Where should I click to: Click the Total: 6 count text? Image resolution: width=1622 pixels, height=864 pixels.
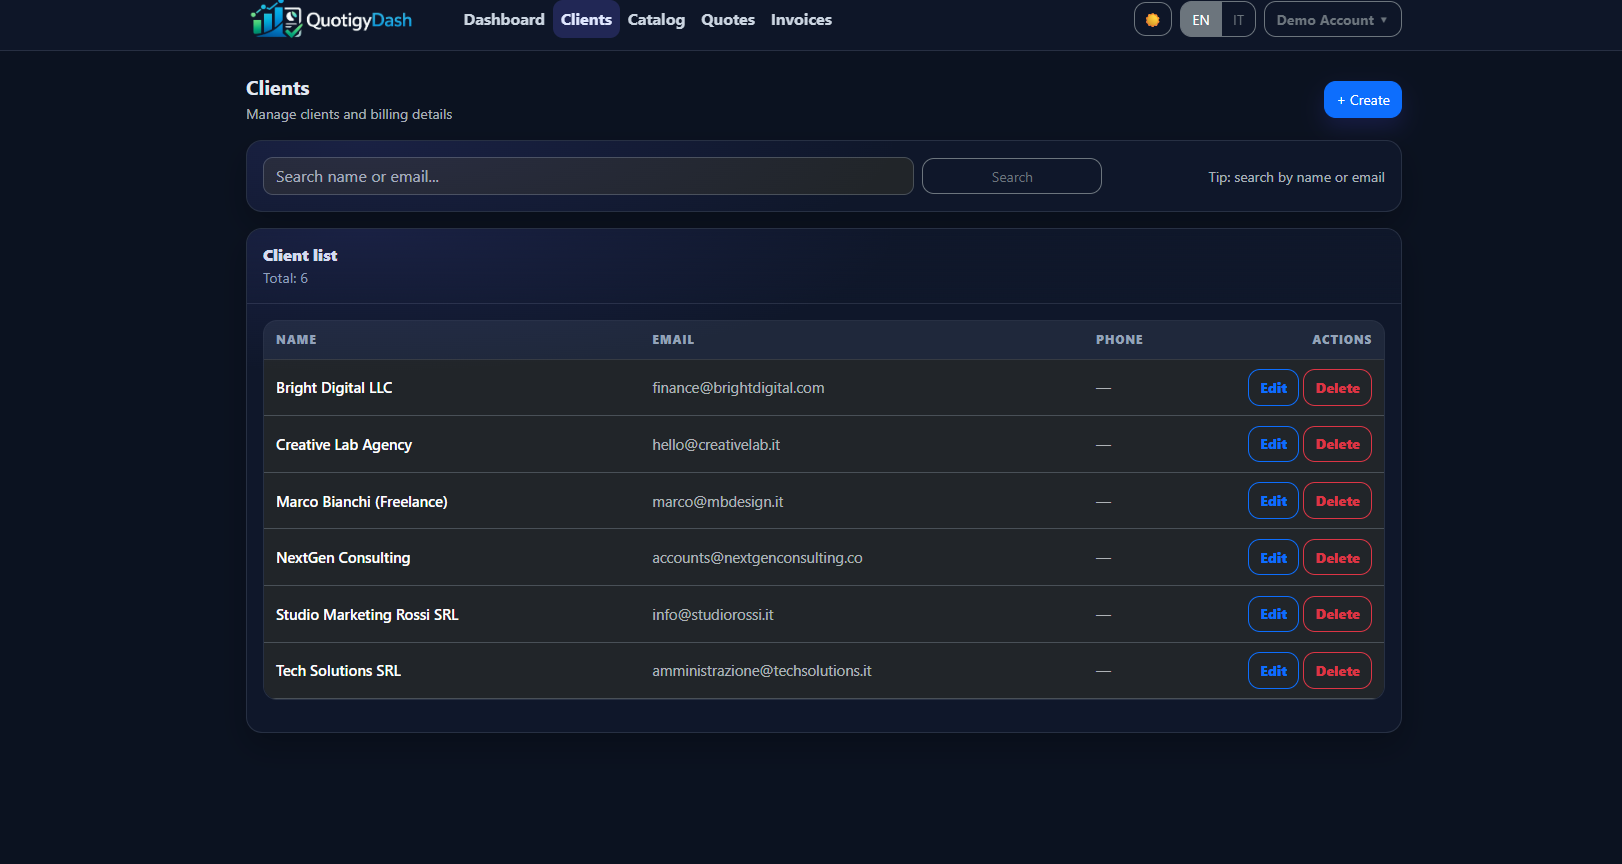[285, 278]
